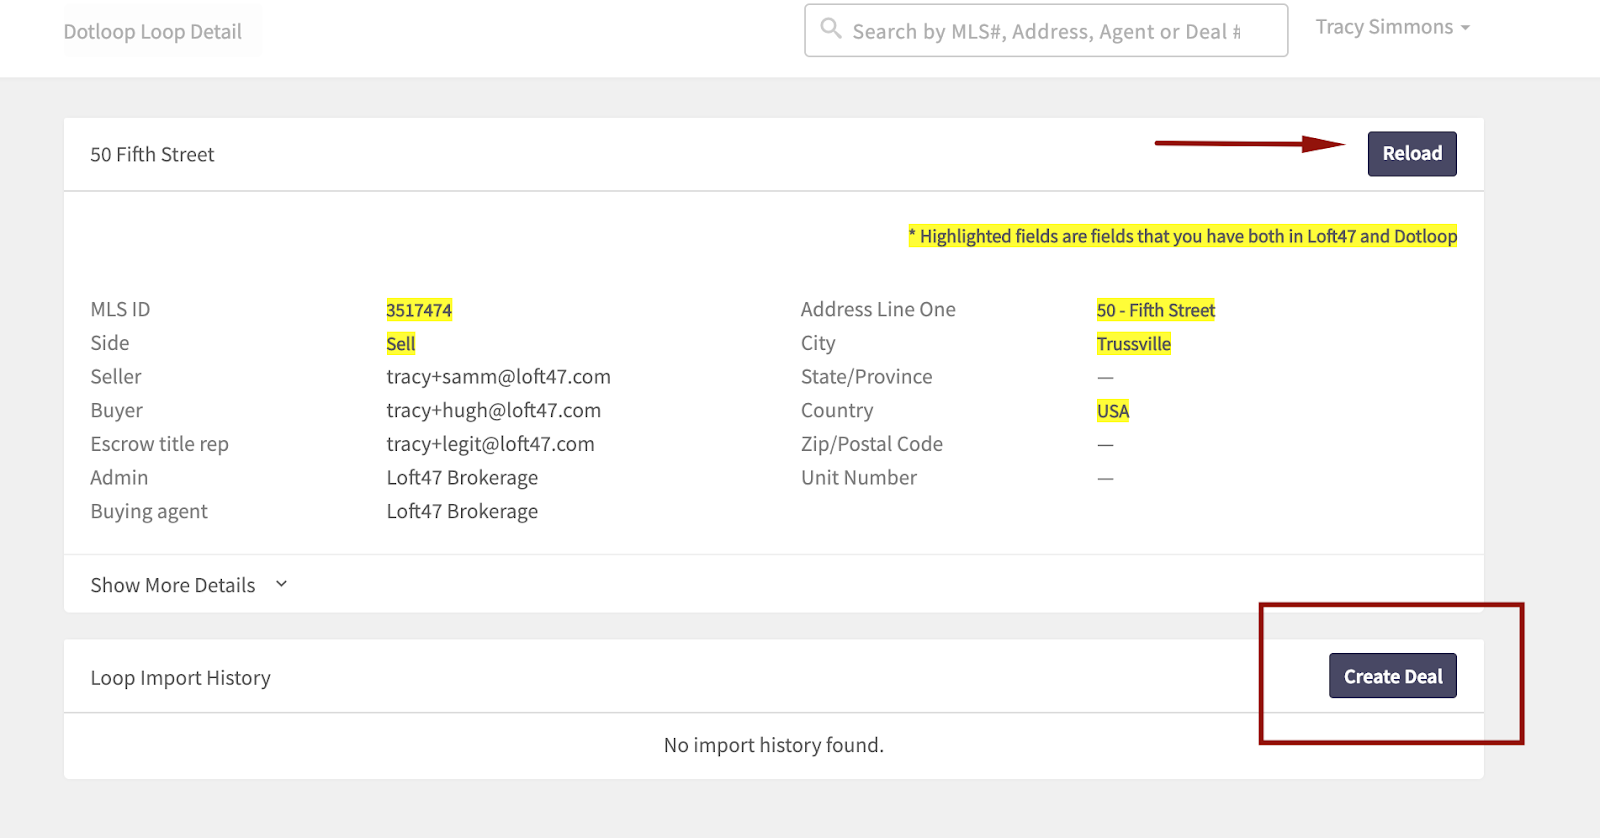
Task: Click the Admin value Loft47 Brokerage
Action: tap(463, 478)
